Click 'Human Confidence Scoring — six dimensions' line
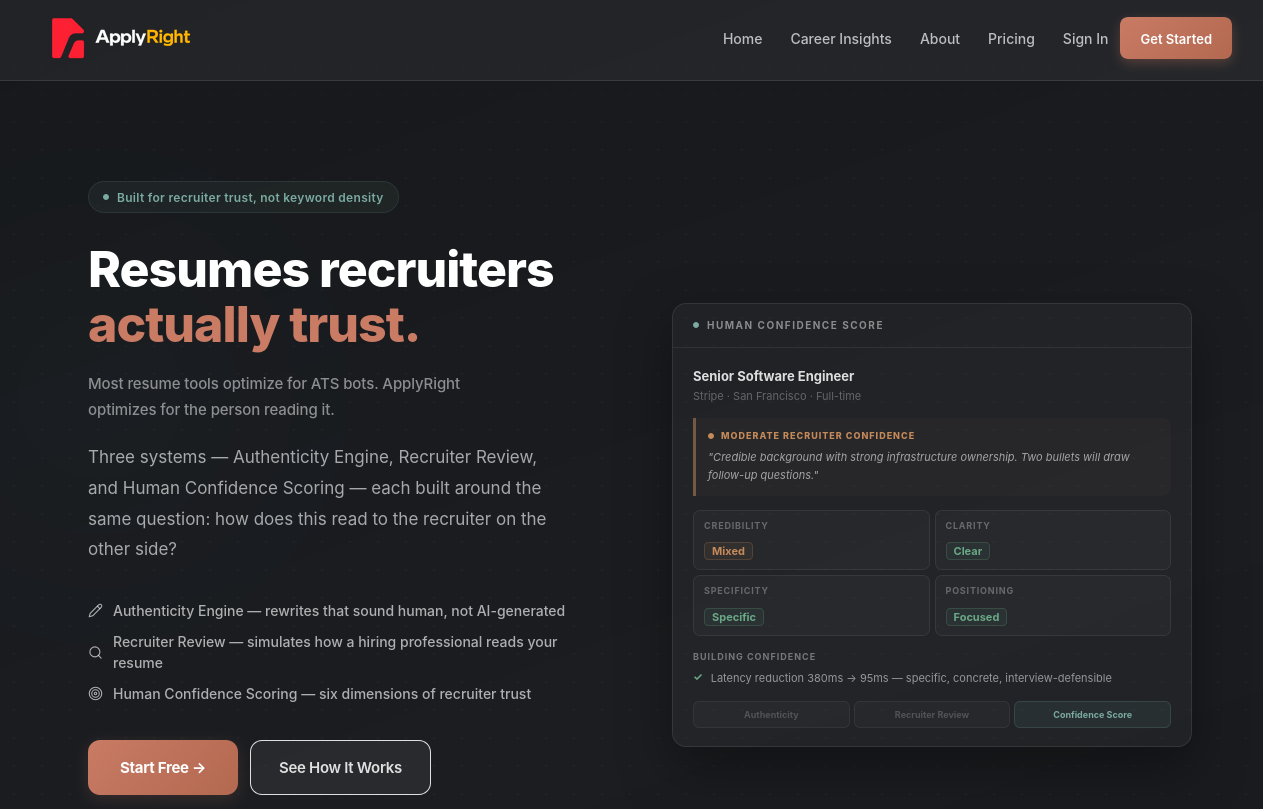The width and height of the screenshot is (1263, 809). [322, 694]
